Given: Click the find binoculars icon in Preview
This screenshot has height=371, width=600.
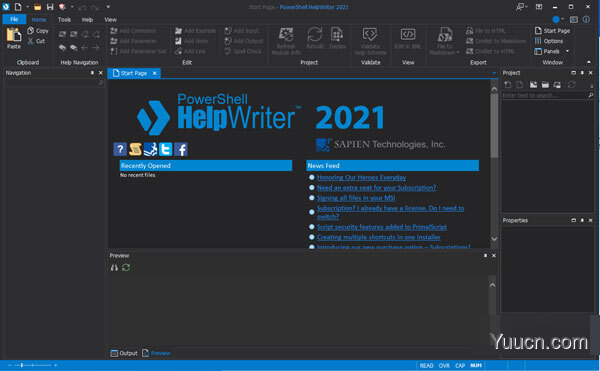Looking at the screenshot, I should tap(114, 268).
